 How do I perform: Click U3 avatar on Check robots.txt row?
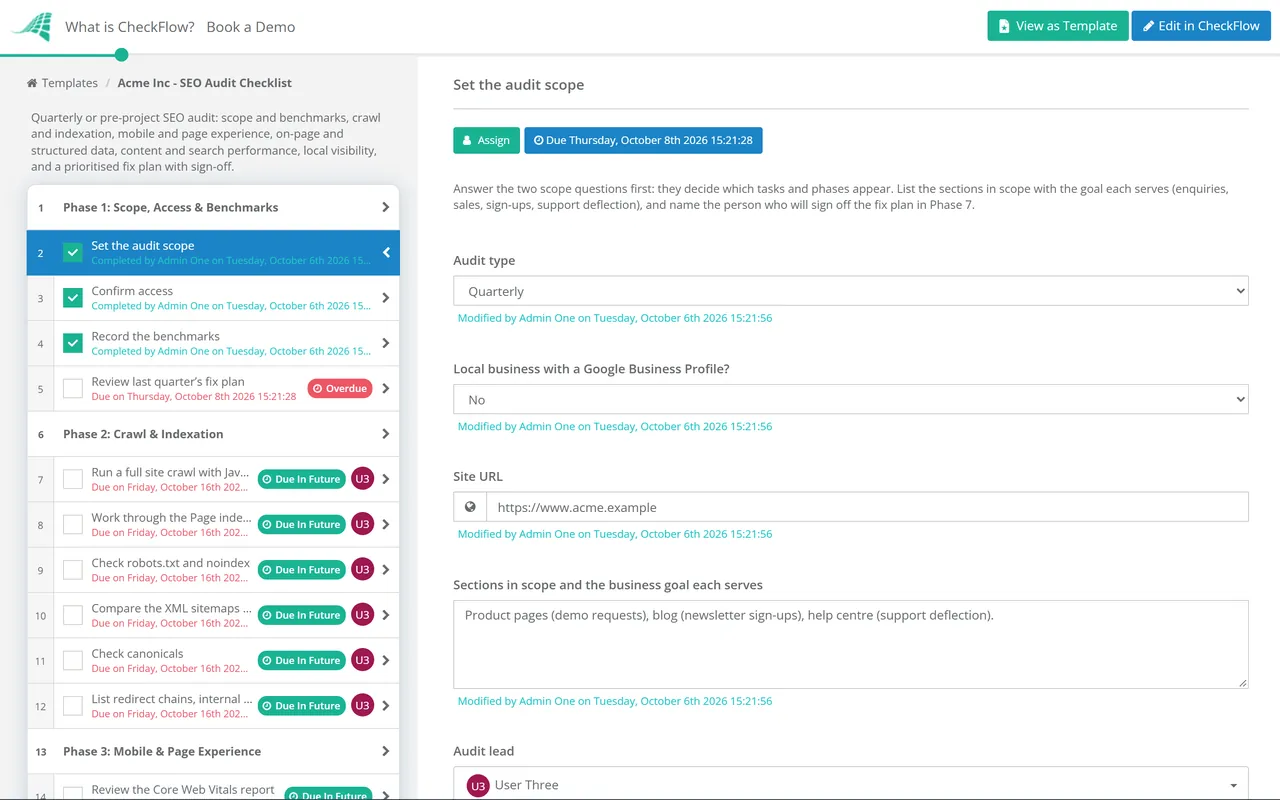[x=362, y=570]
